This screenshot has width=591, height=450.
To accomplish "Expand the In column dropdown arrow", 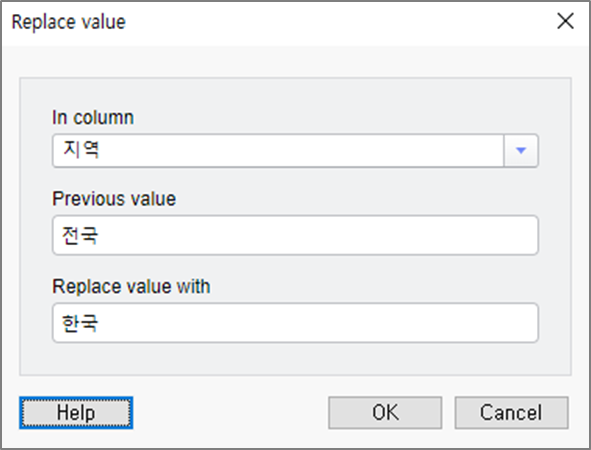I will 521,151.
